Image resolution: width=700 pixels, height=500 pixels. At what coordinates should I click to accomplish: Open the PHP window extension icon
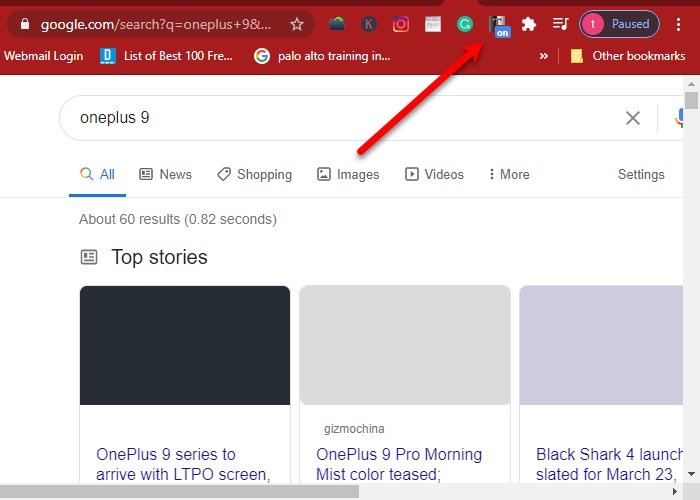[433, 24]
